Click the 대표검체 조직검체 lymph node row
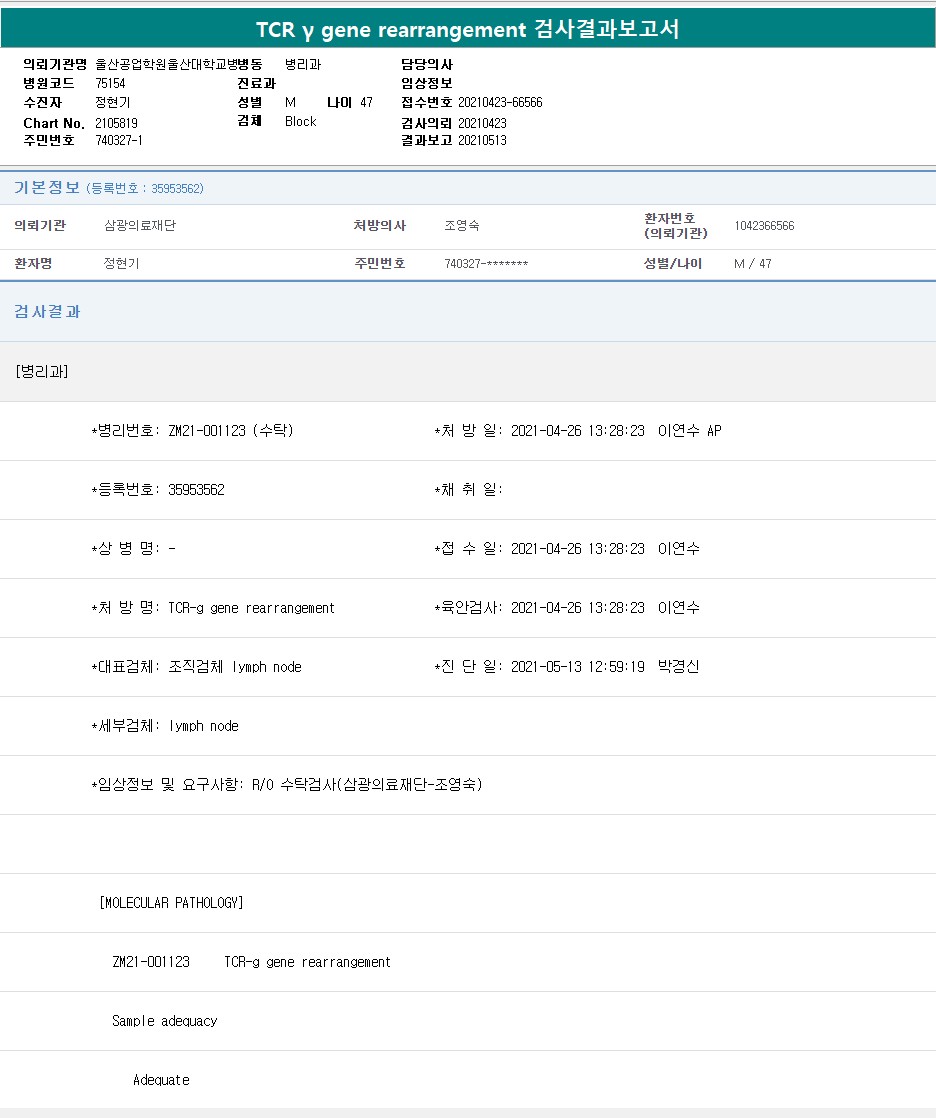 pyautogui.click(x=196, y=667)
